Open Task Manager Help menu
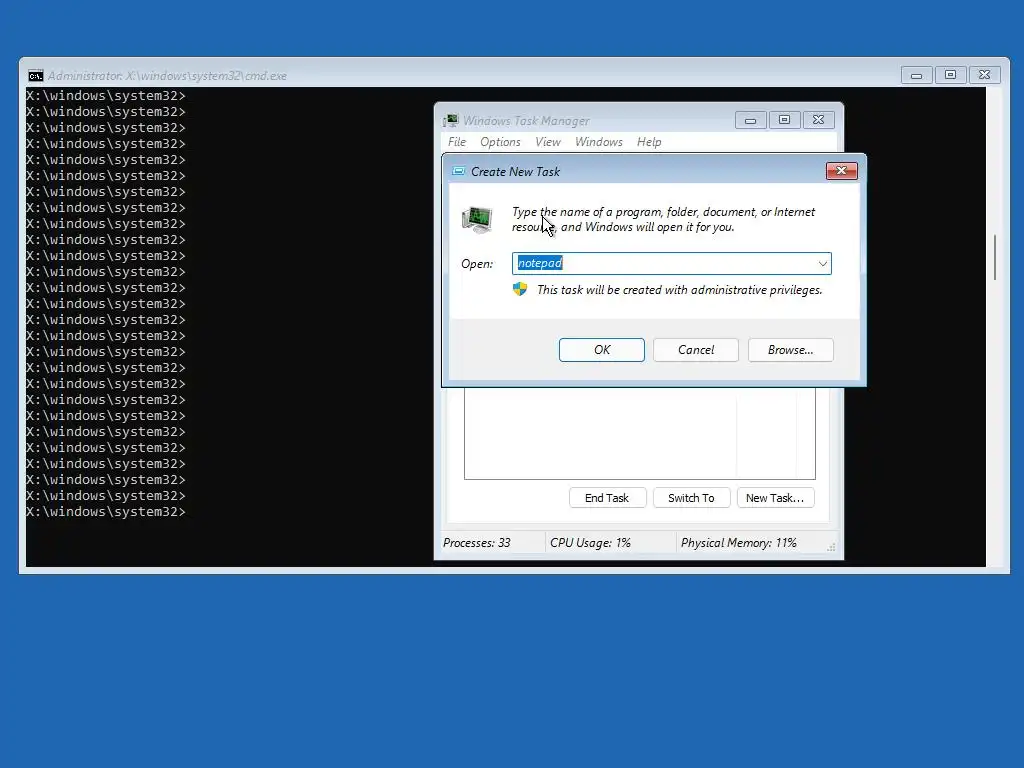Viewport: 1024px width, 768px height. click(x=648, y=142)
